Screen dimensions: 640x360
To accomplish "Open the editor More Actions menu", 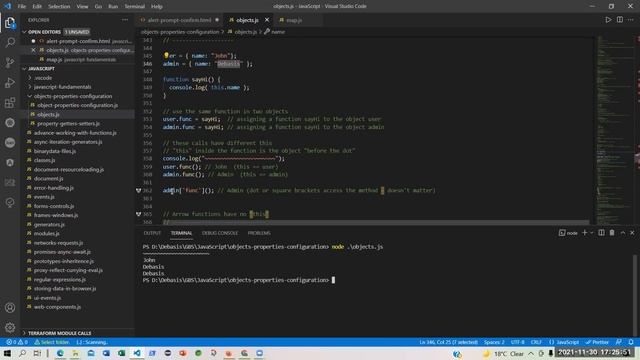I will click(631, 20).
